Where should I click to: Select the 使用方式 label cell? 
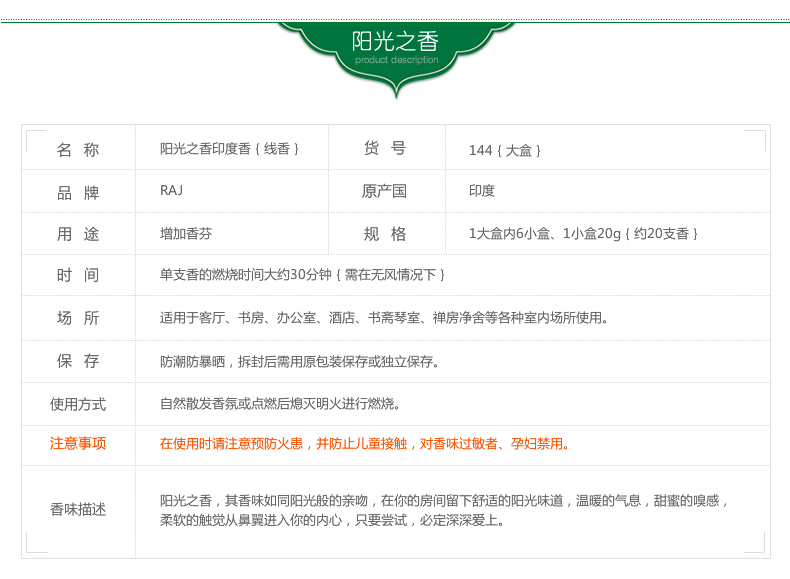click(78, 404)
